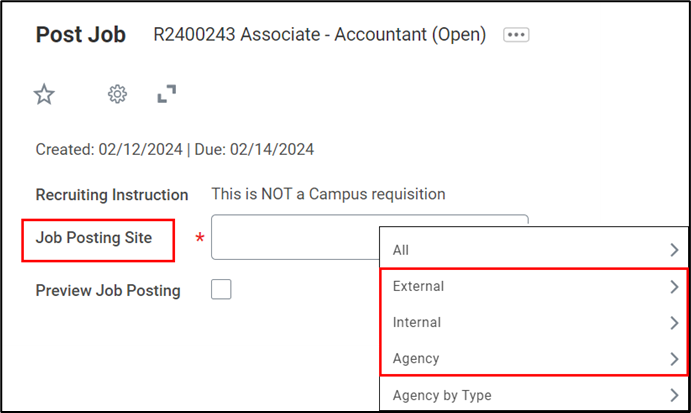
Task: Enable the Preview Job Posting checkbox
Action: [221, 290]
